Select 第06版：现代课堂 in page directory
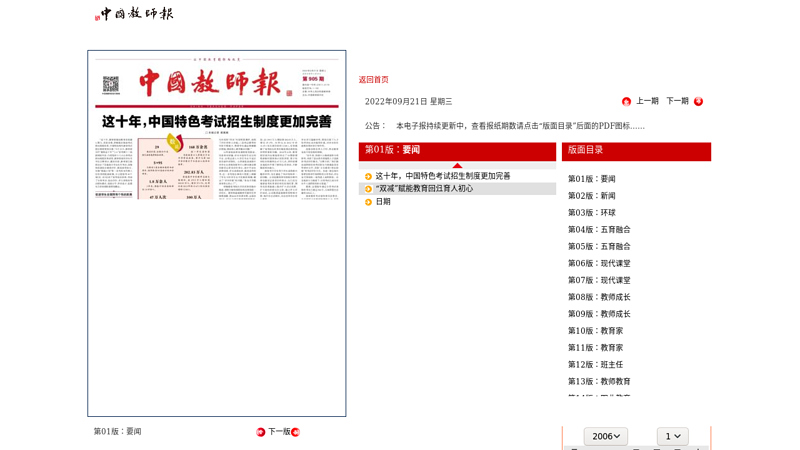The height and width of the screenshot is (450, 800). [x=599, y=263]
